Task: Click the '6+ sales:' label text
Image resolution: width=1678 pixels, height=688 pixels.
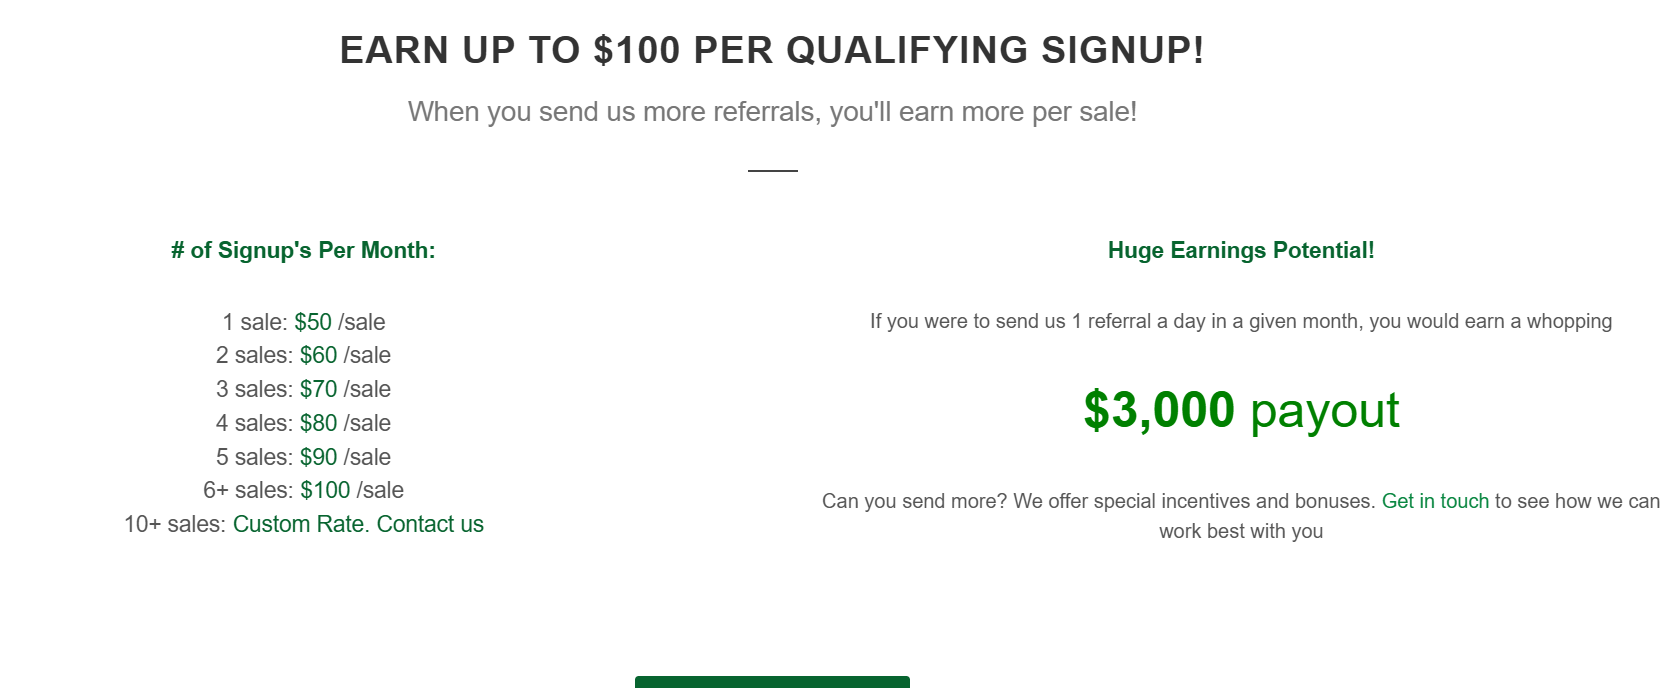Action: coord(248,490)
